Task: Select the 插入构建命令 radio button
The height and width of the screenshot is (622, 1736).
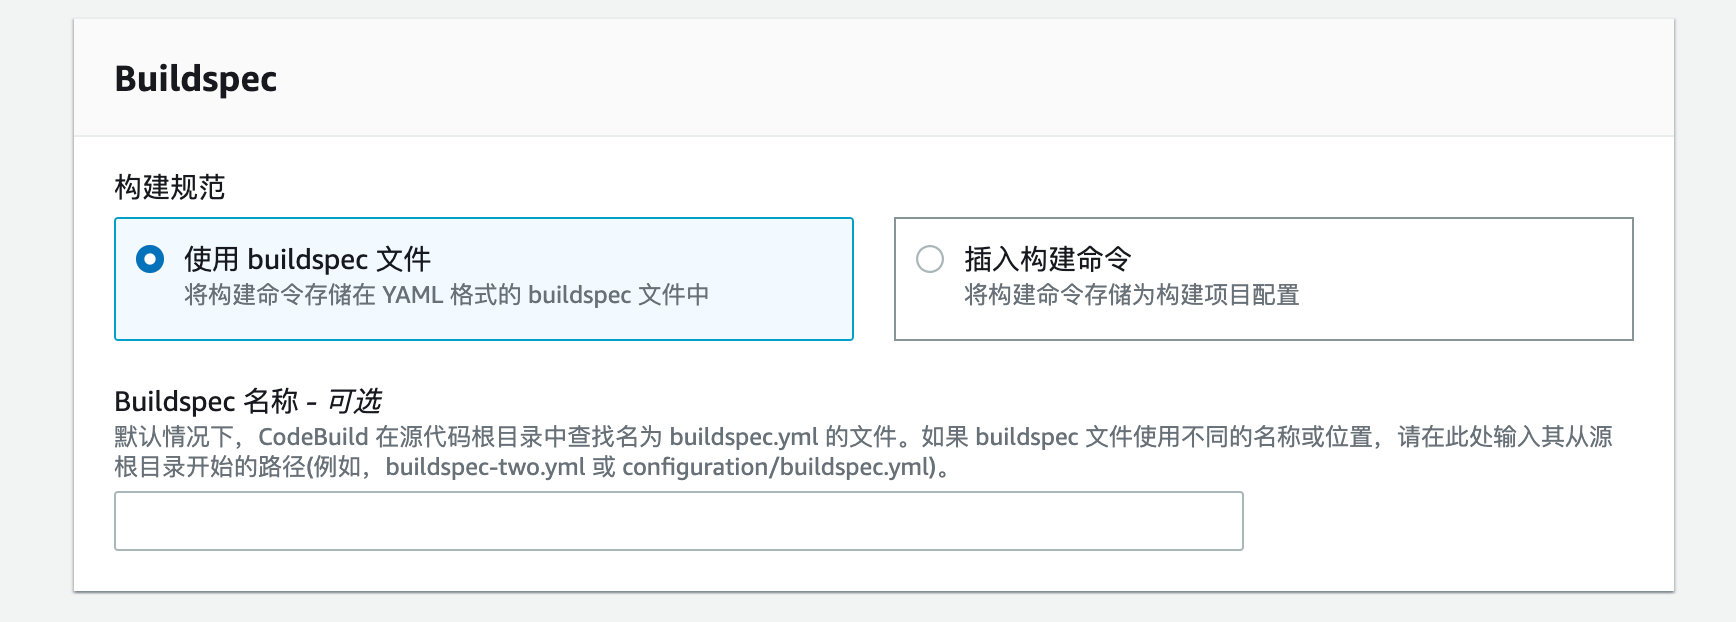Action: click(x=930, y=260)
